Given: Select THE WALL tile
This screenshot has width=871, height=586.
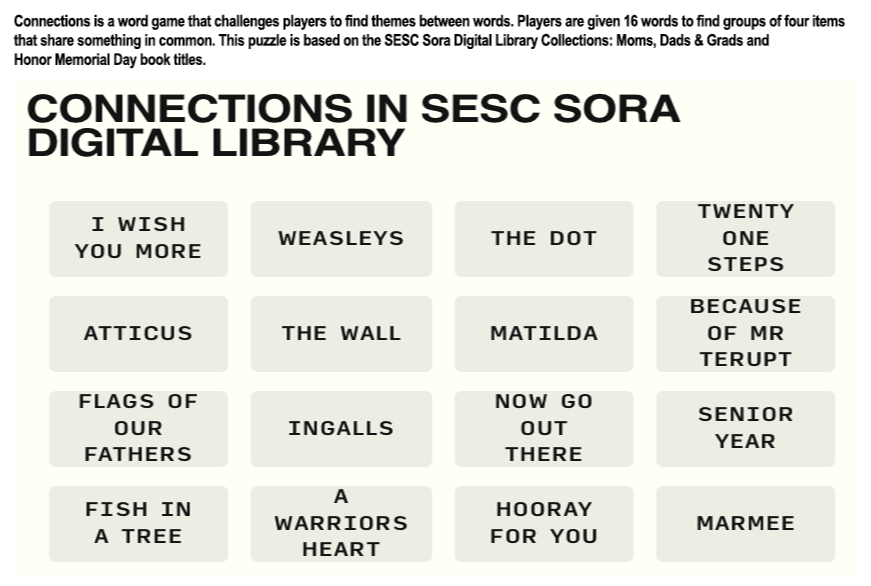Looking at the screenshot, I should point(341,334).
